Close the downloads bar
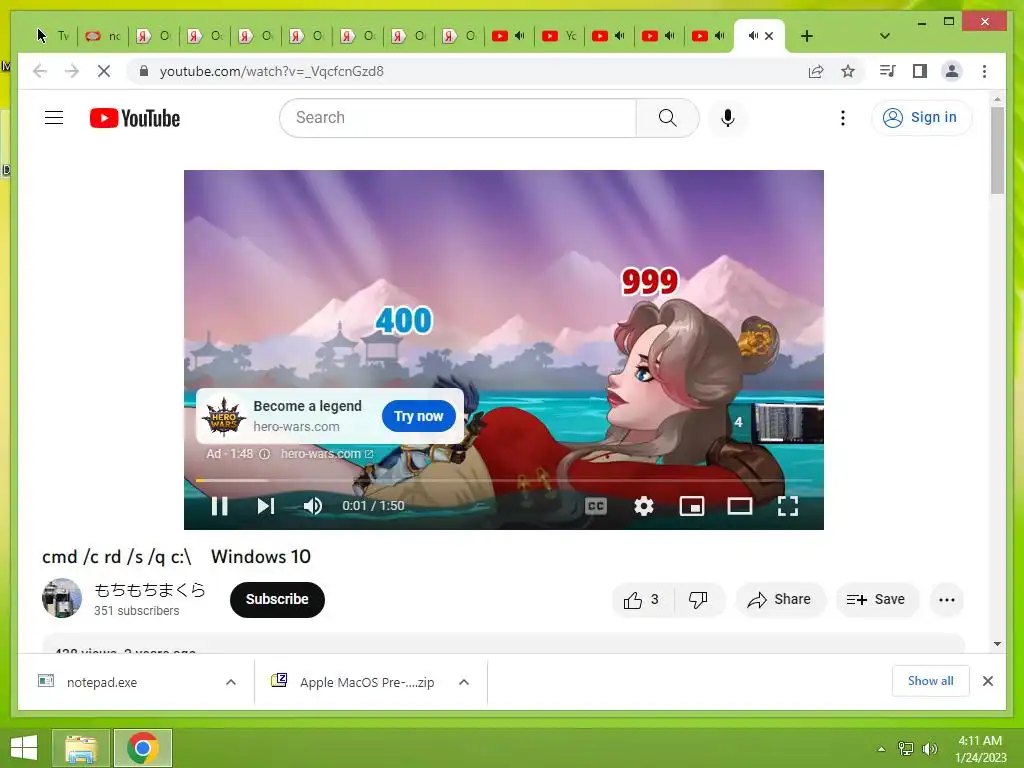 click(x=987, y=681)
